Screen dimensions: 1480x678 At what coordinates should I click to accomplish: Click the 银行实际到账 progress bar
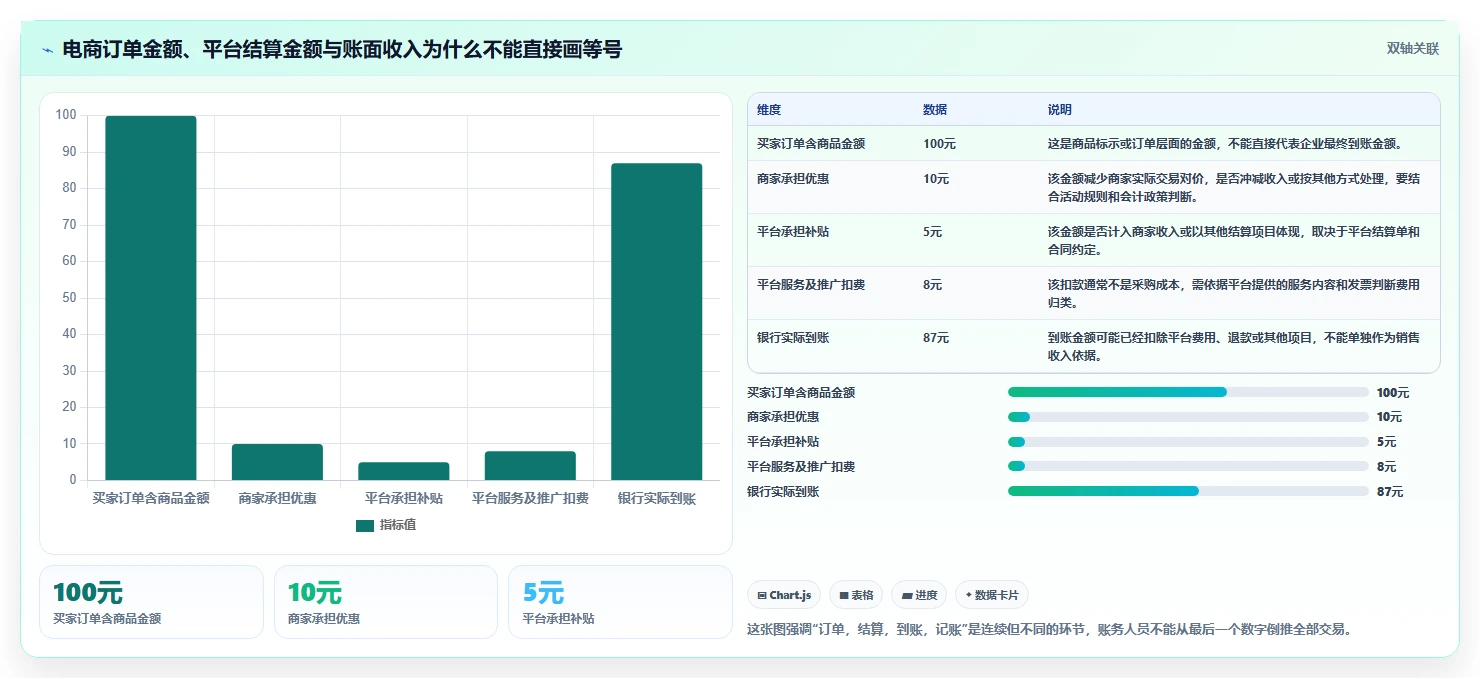[x=1188, y=491]
